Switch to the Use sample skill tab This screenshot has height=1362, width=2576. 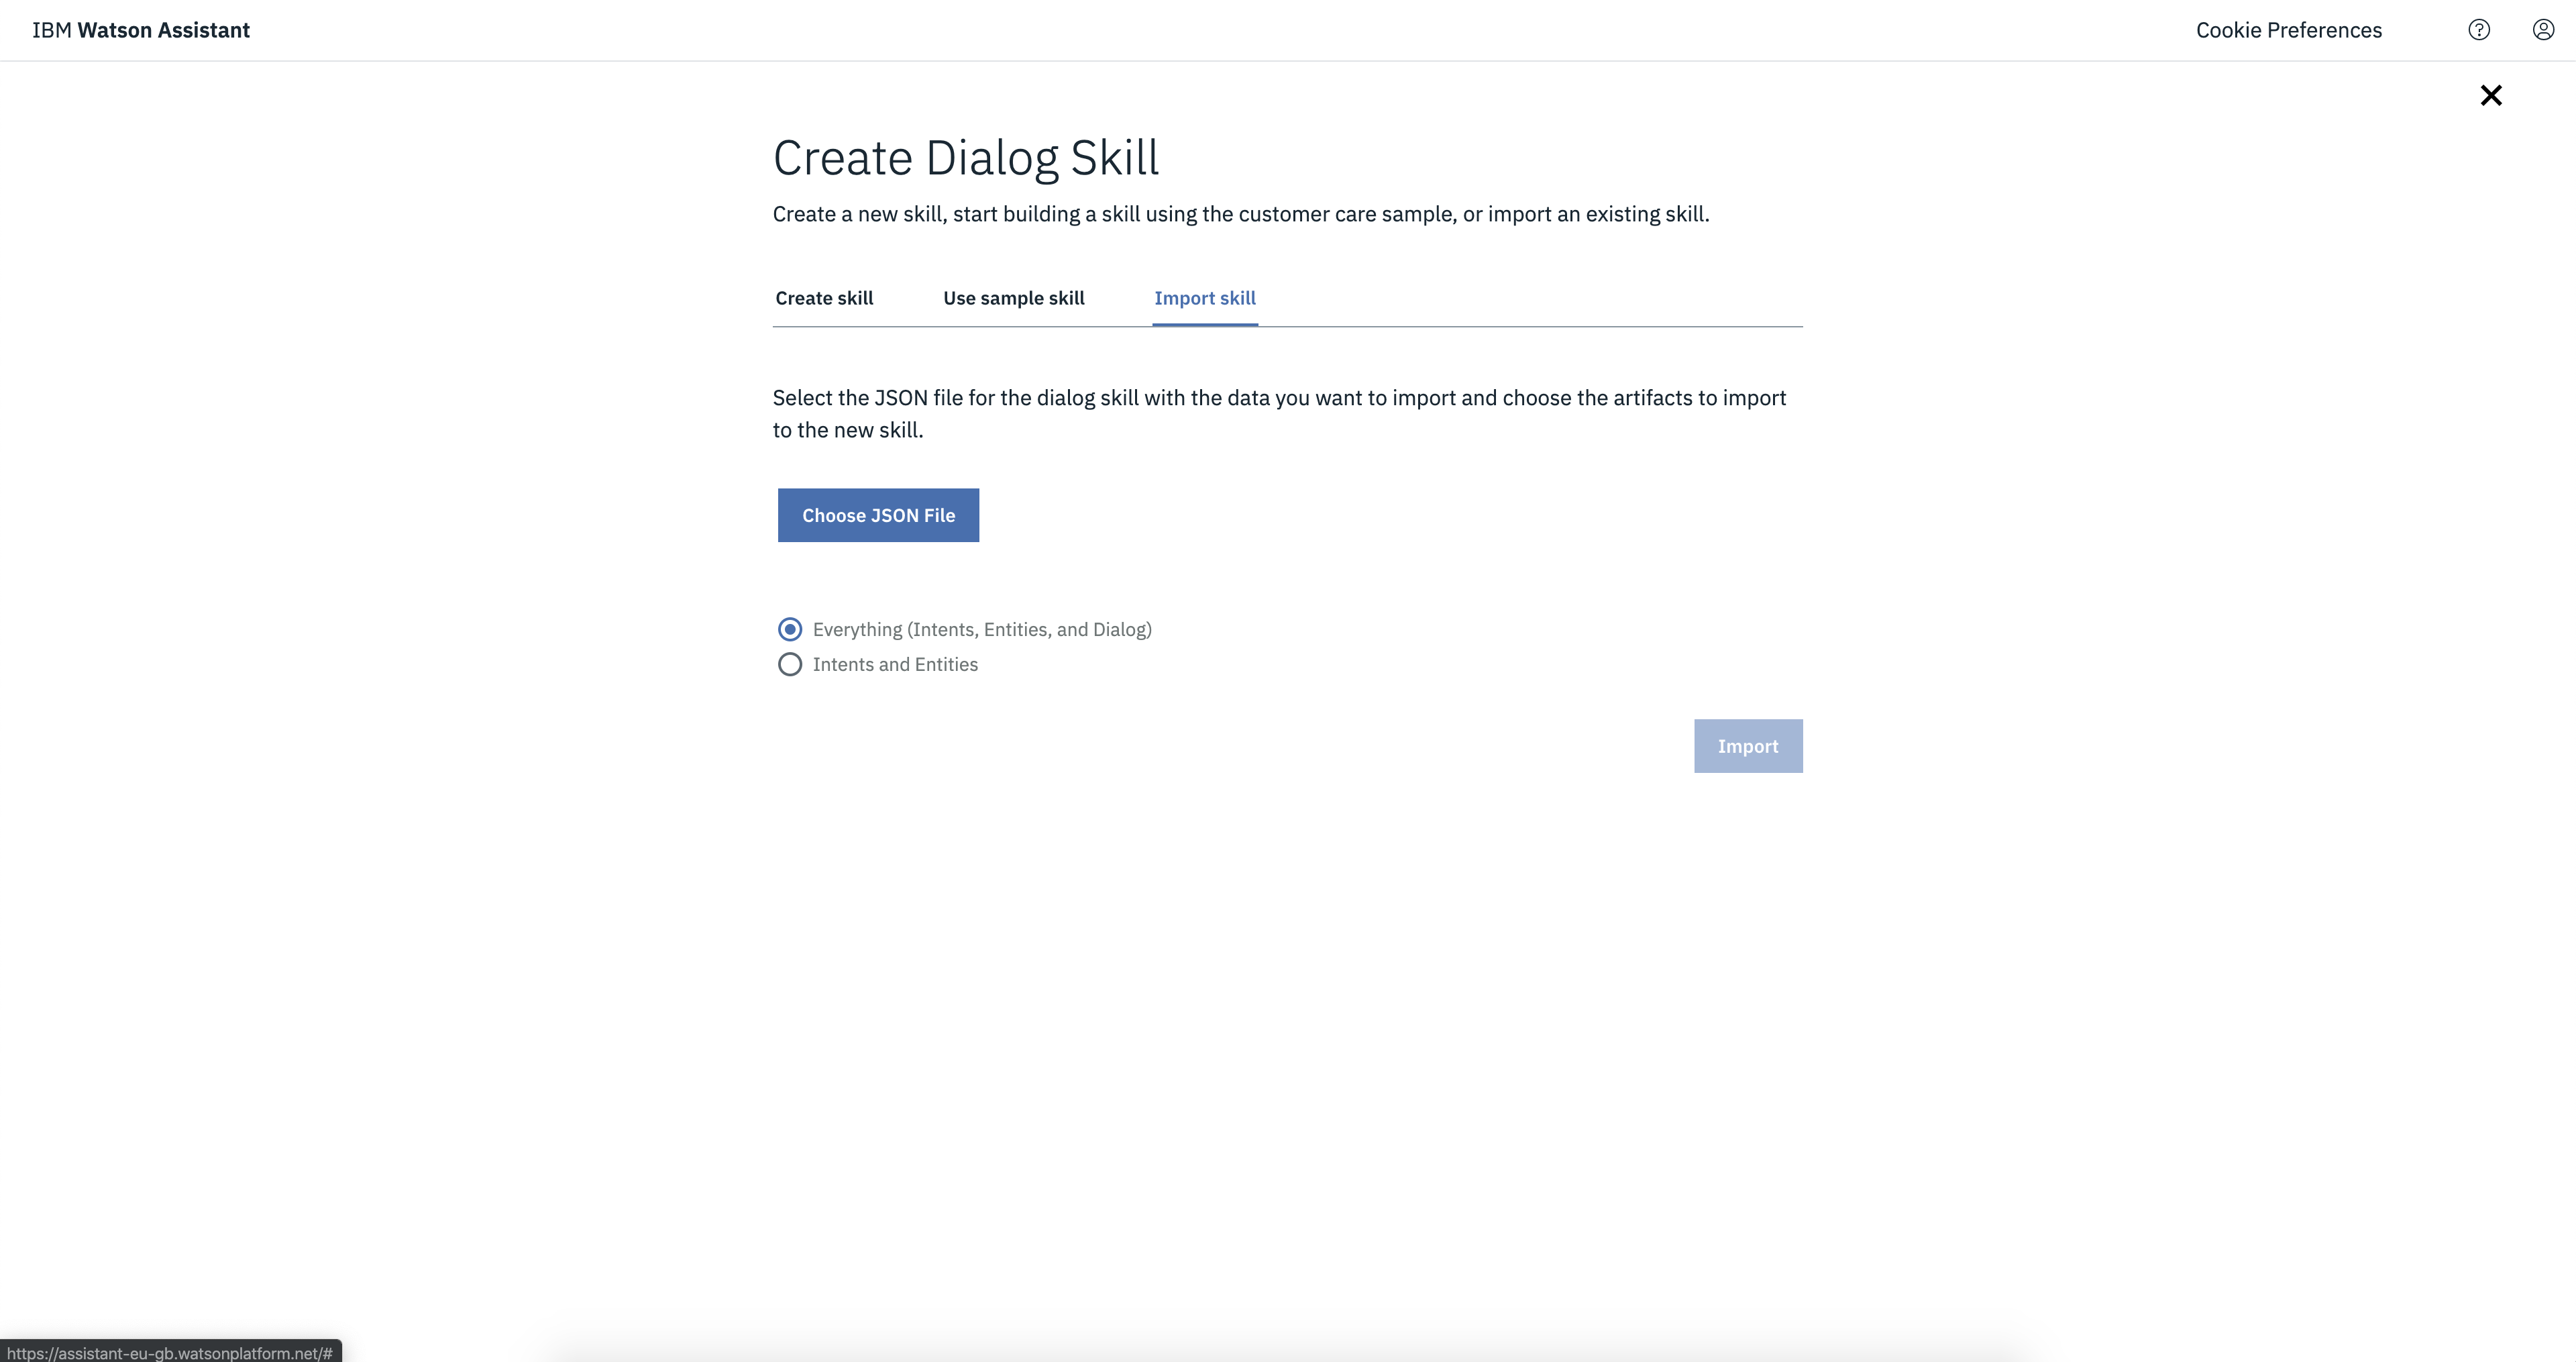[x=1013, y=298]
